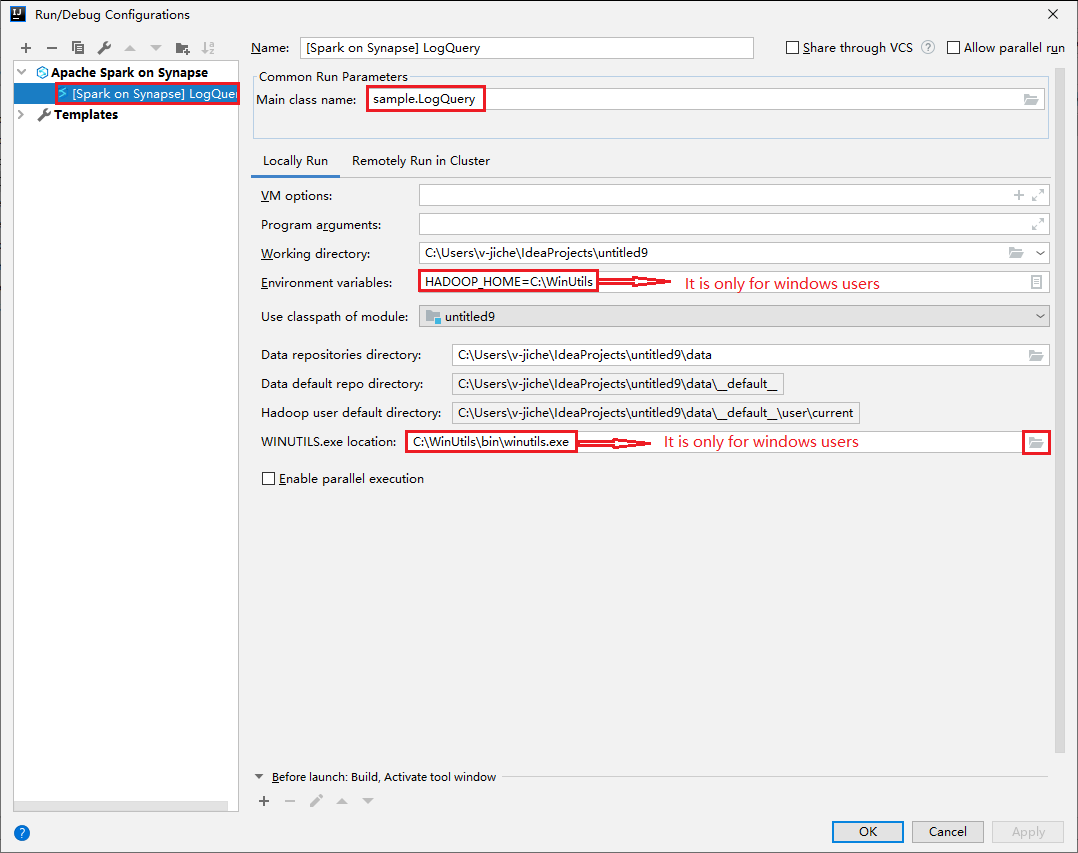Browse main class name folder icon
Viewport: 1078px width, 853px height.
[1031, 100]
